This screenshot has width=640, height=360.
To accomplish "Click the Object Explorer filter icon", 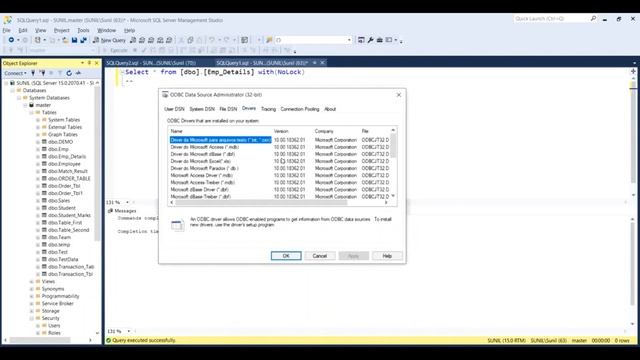I will [60, 73].
